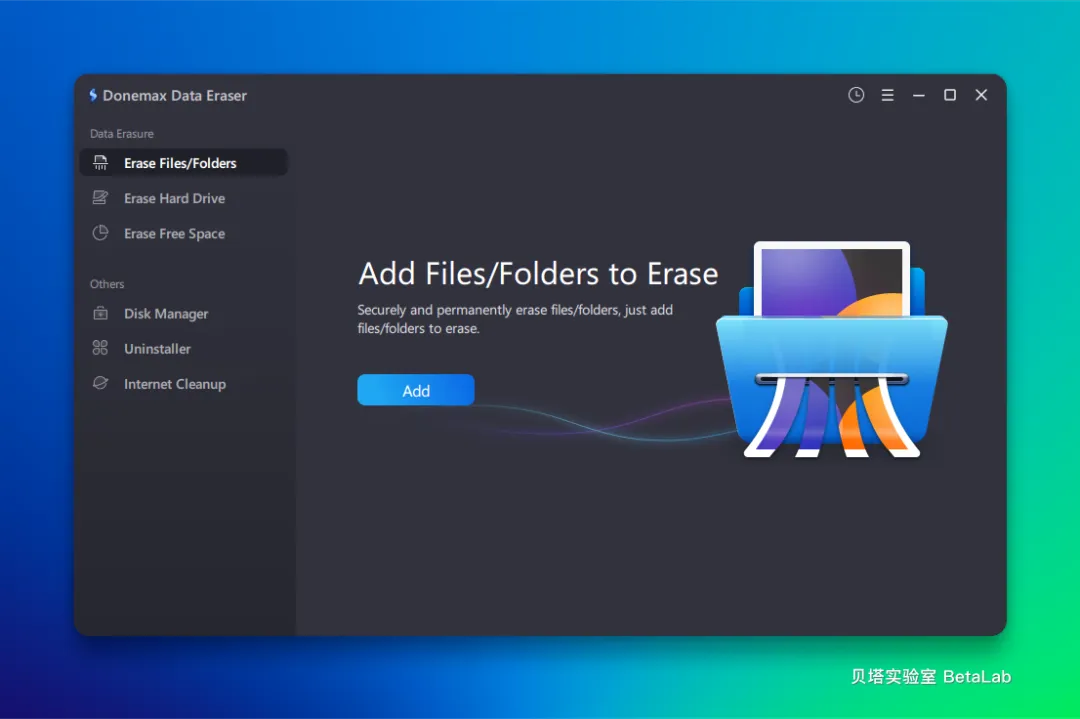Maximize the Donemax Data Eraser window
Image resolution: width=1080 pixels, height=719 pixels.
point(950,95)
